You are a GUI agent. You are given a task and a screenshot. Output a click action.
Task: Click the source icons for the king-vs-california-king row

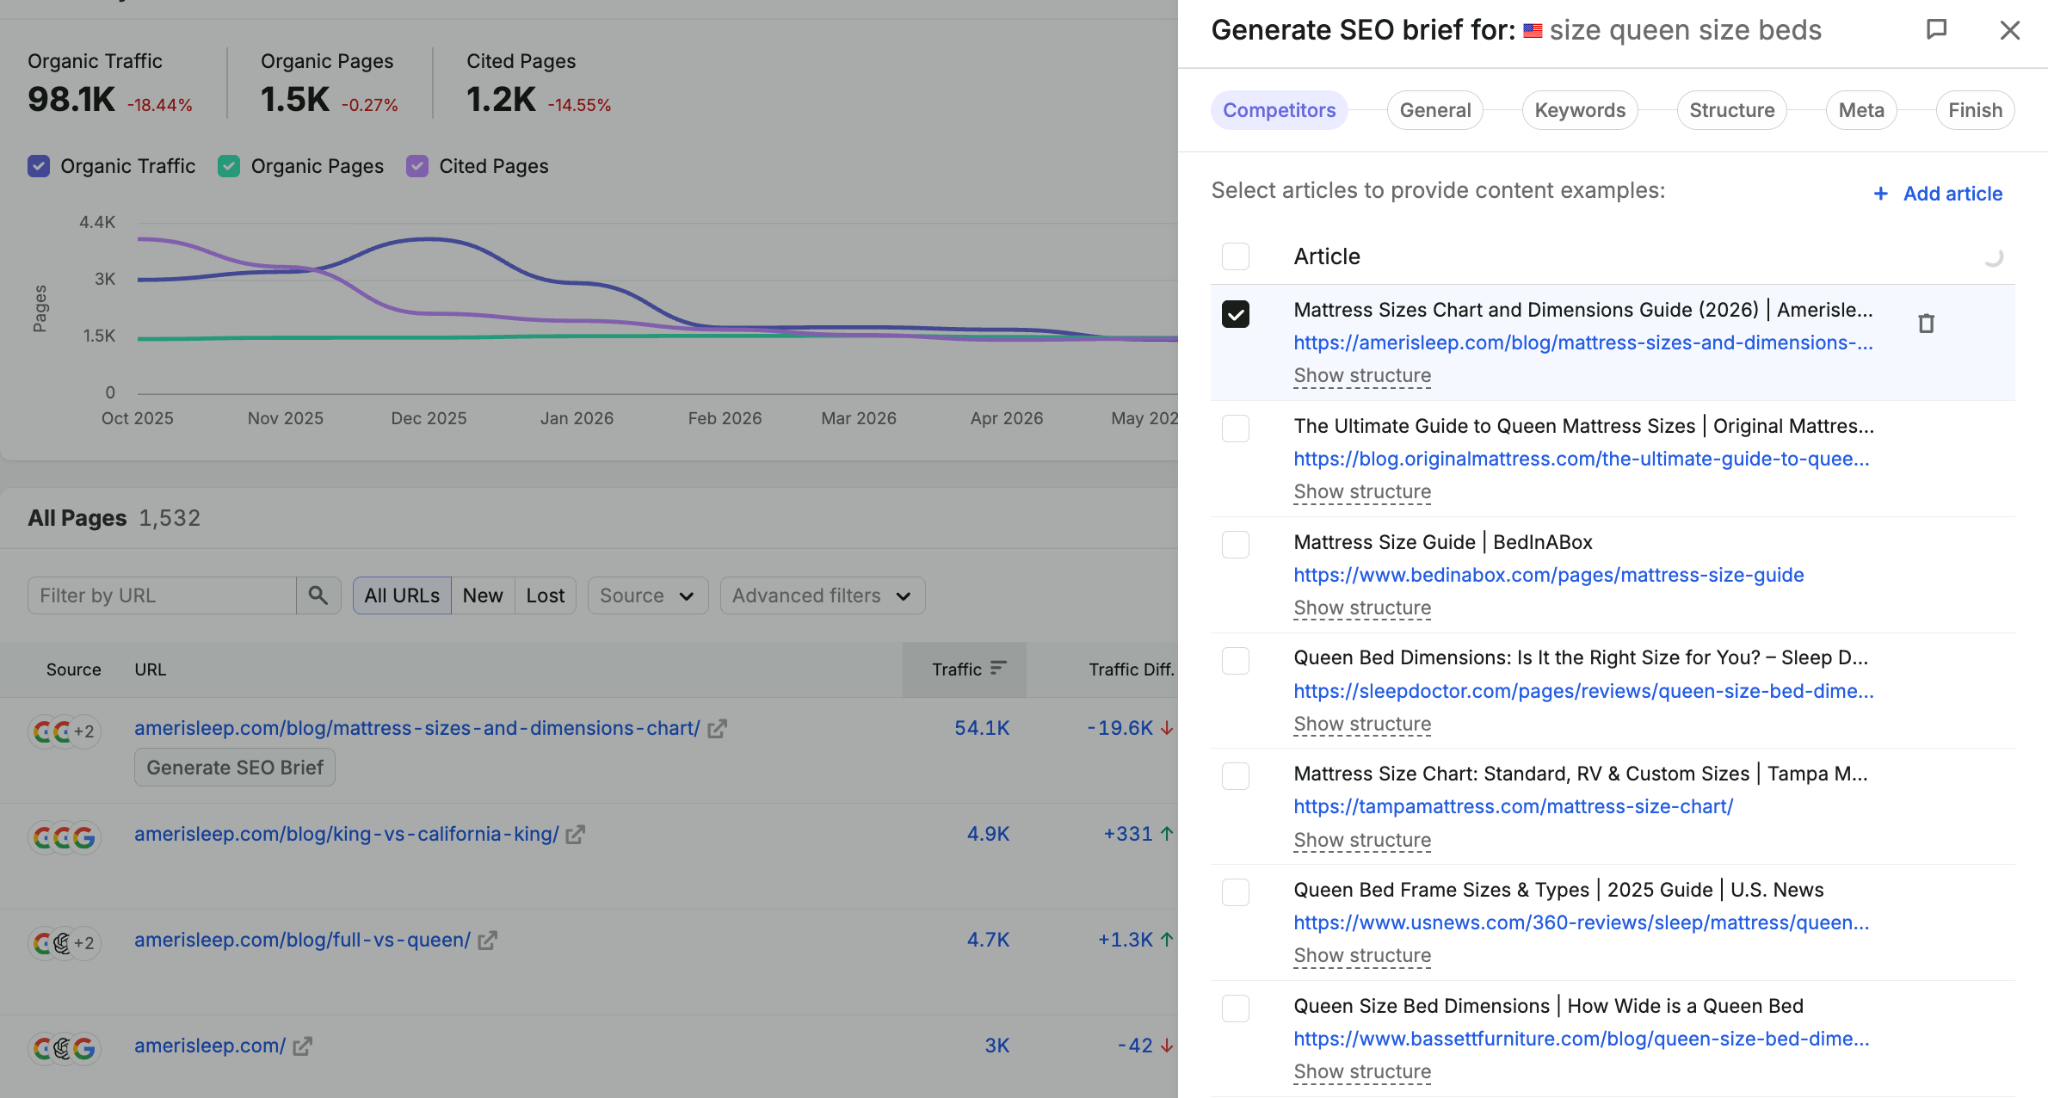tap(64, 837)
